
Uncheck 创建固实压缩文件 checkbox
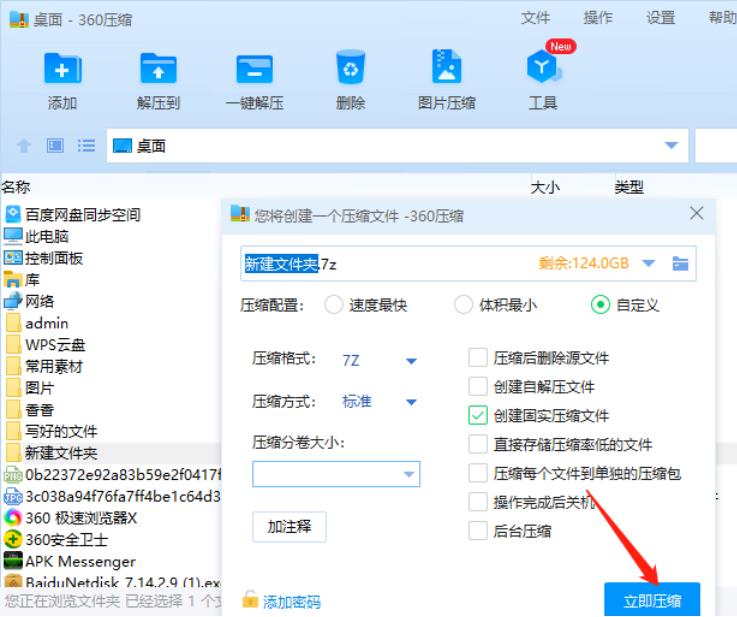click(x=478, y=415)
